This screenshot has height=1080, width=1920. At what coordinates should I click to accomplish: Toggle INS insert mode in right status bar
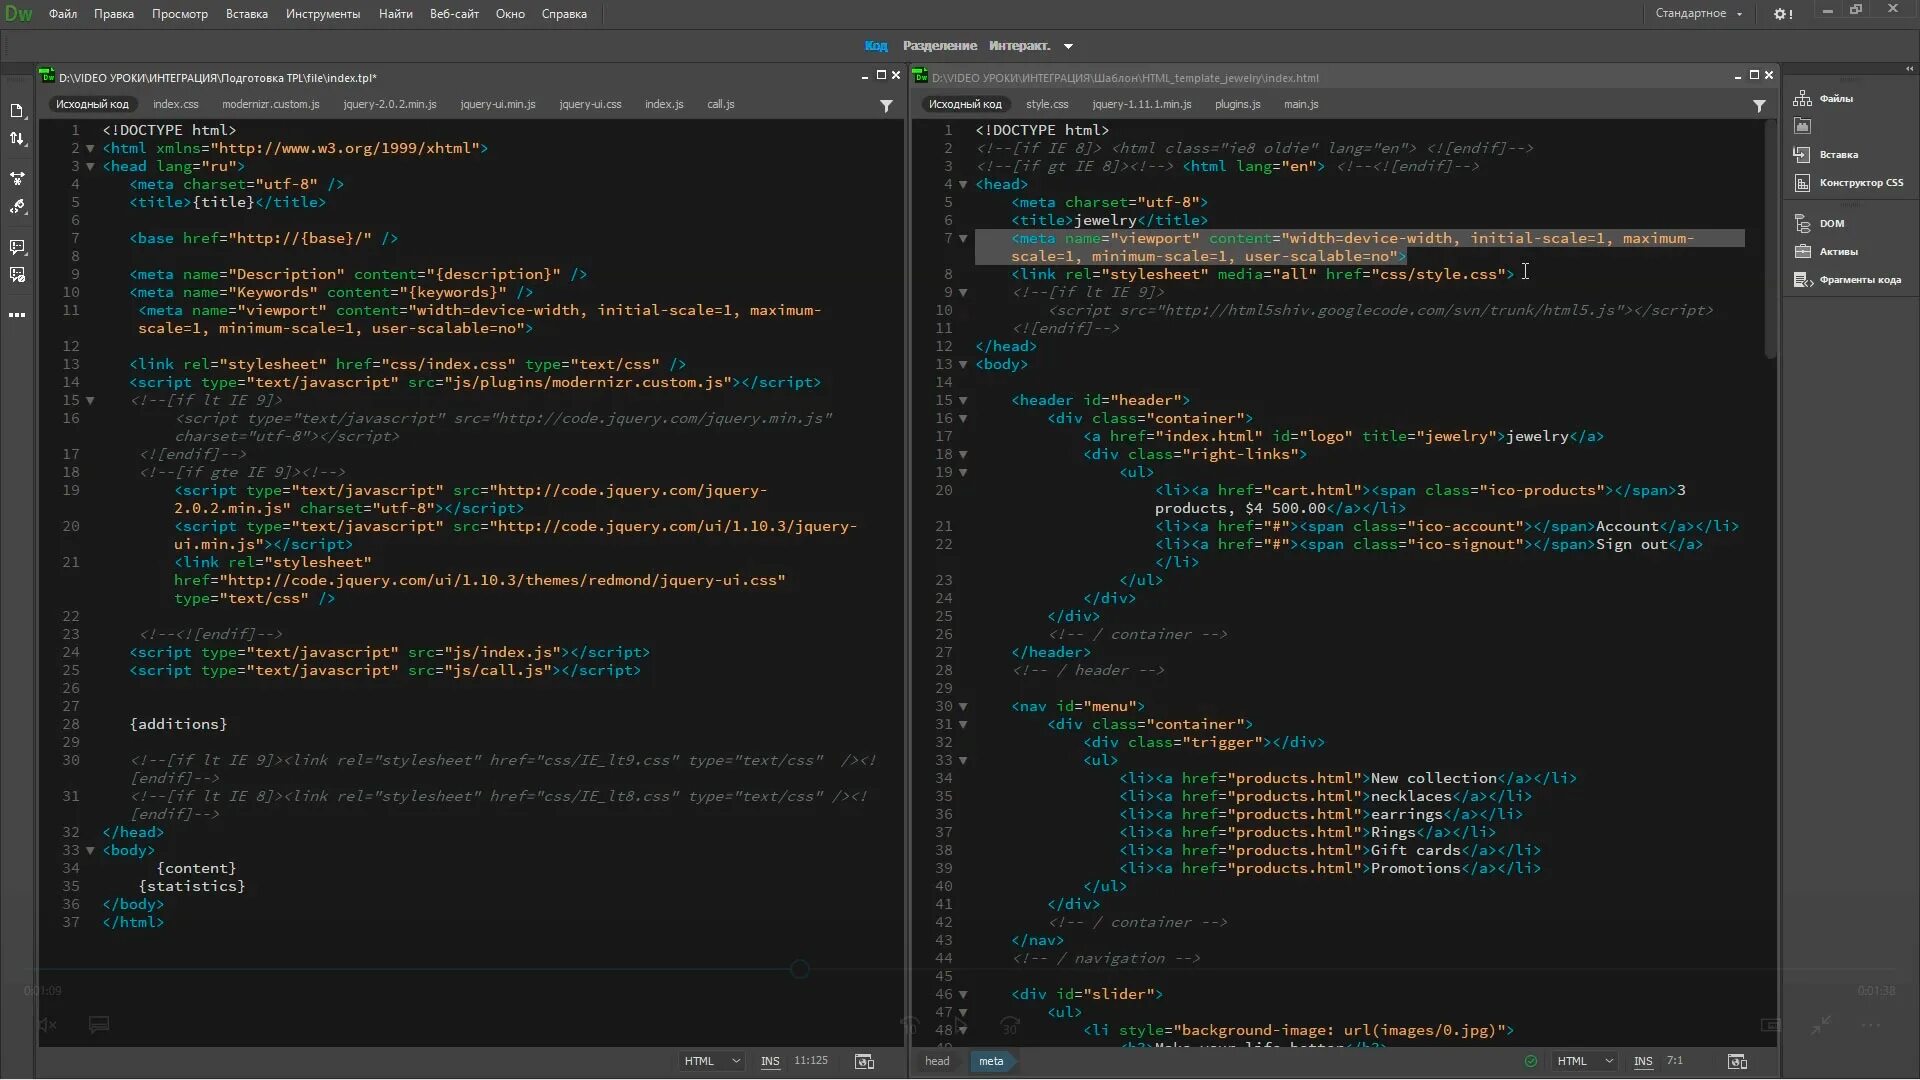coord(1643,1061)
